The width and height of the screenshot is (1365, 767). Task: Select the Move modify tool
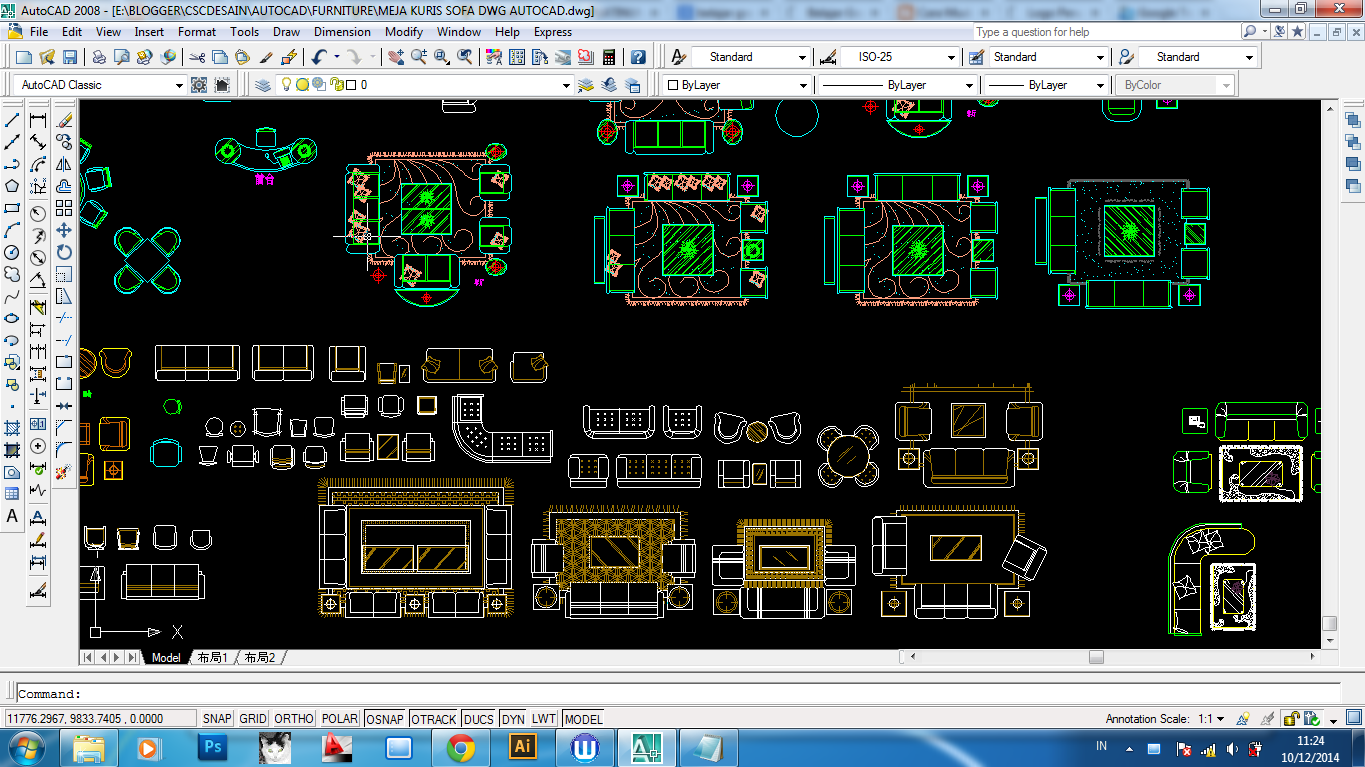64,230
